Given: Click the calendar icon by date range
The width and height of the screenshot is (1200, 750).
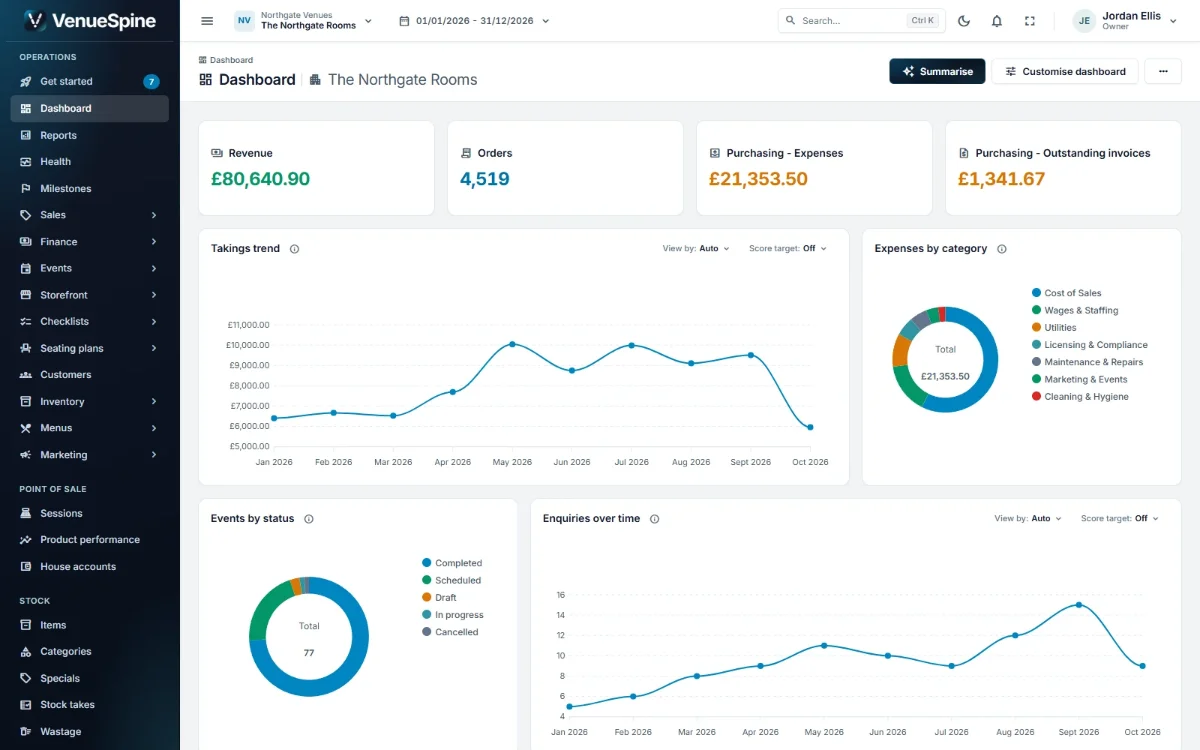Looking at the screenshot, I should (404, 20).
